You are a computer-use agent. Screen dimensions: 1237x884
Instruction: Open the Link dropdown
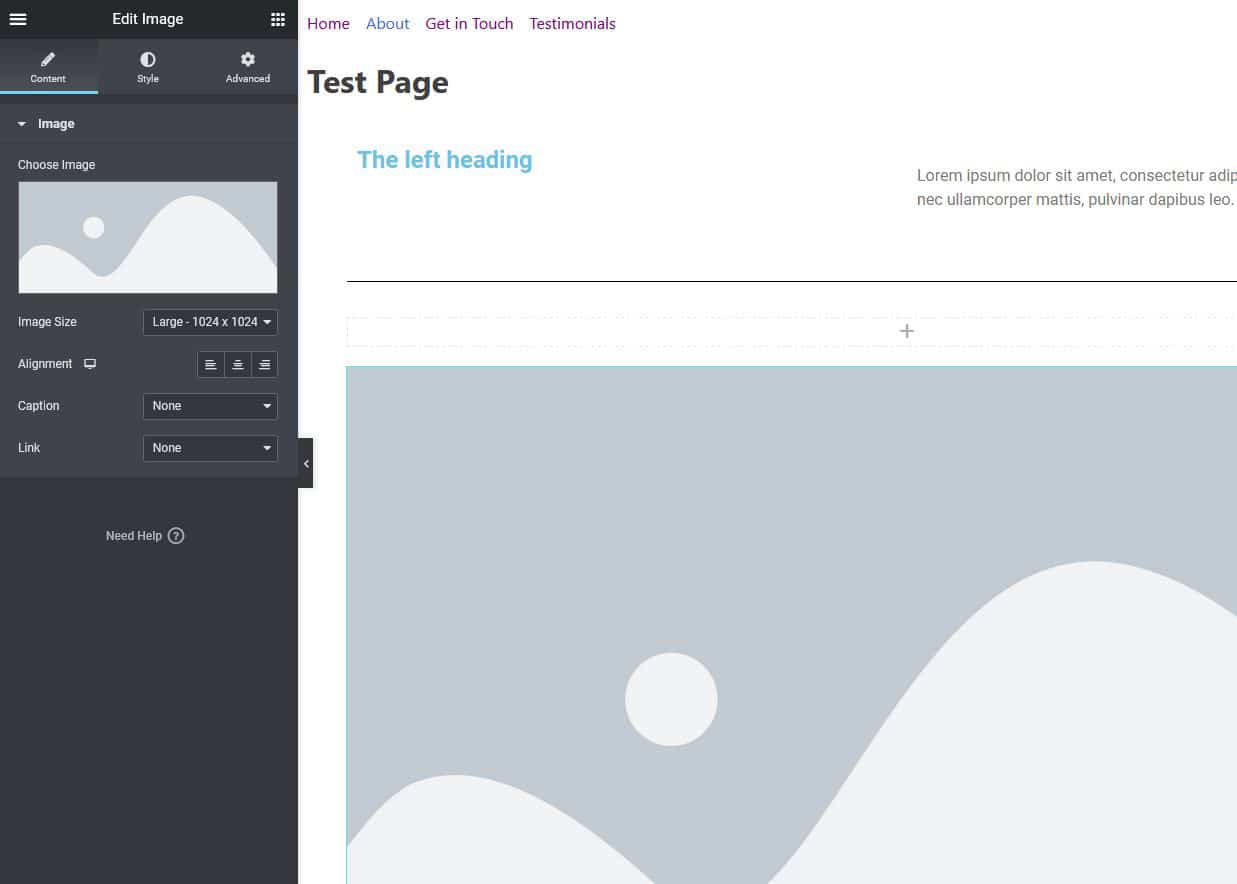[x=210, y=448]
